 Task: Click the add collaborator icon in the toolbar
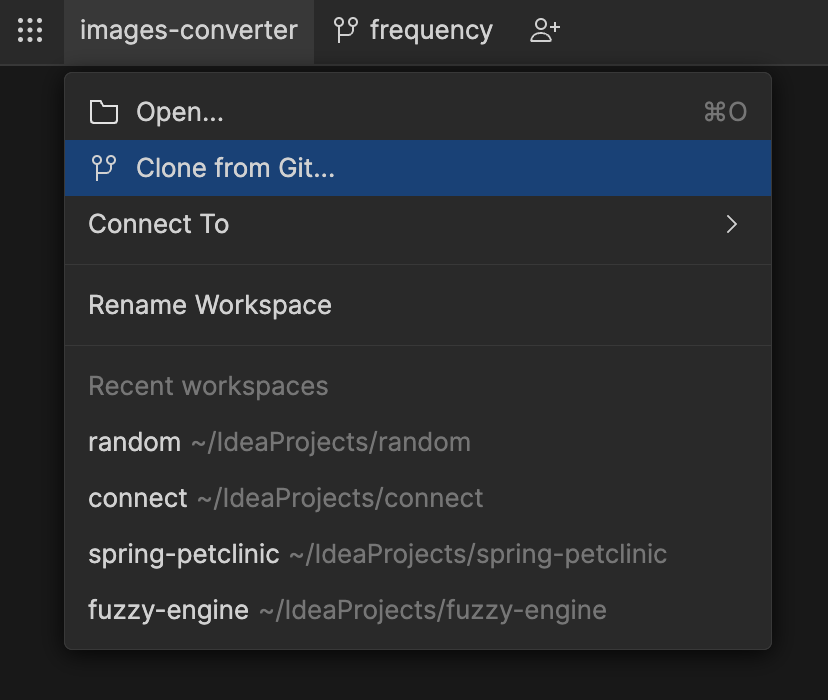coord(544,30)
